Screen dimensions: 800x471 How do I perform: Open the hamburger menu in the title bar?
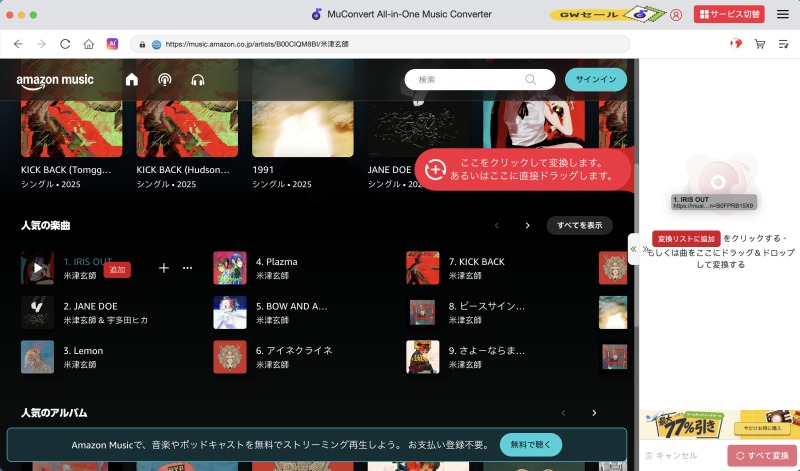pyautogui.click(x=783, y=14)
